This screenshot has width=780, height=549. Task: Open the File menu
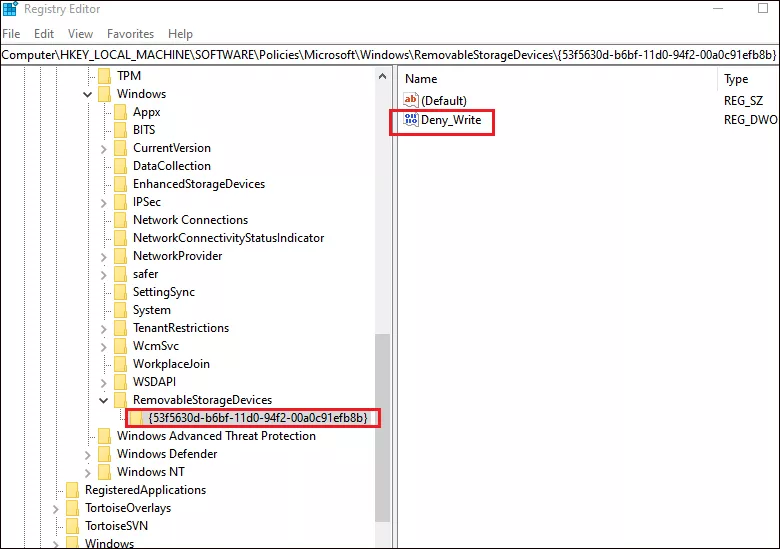tap(11, 34)
